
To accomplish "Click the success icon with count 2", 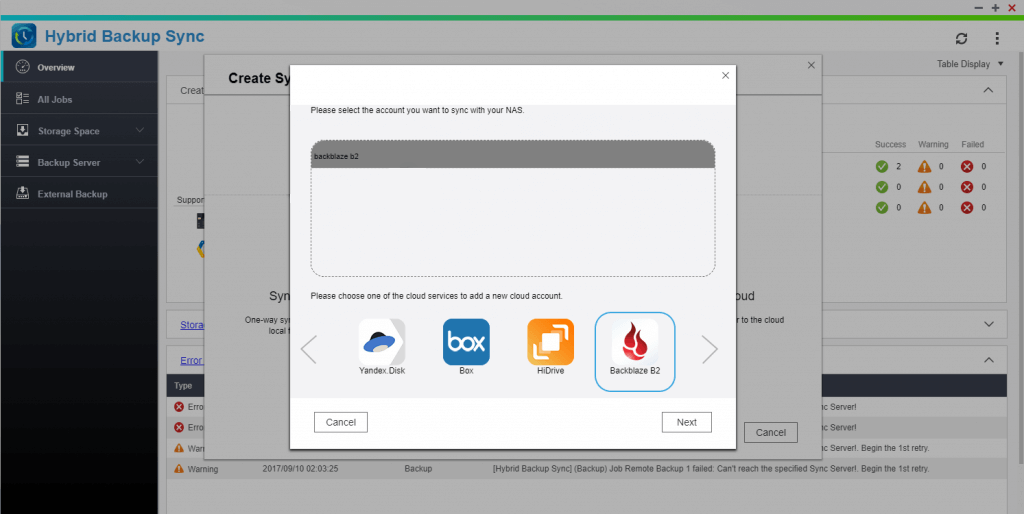I will tap(882, 167).
